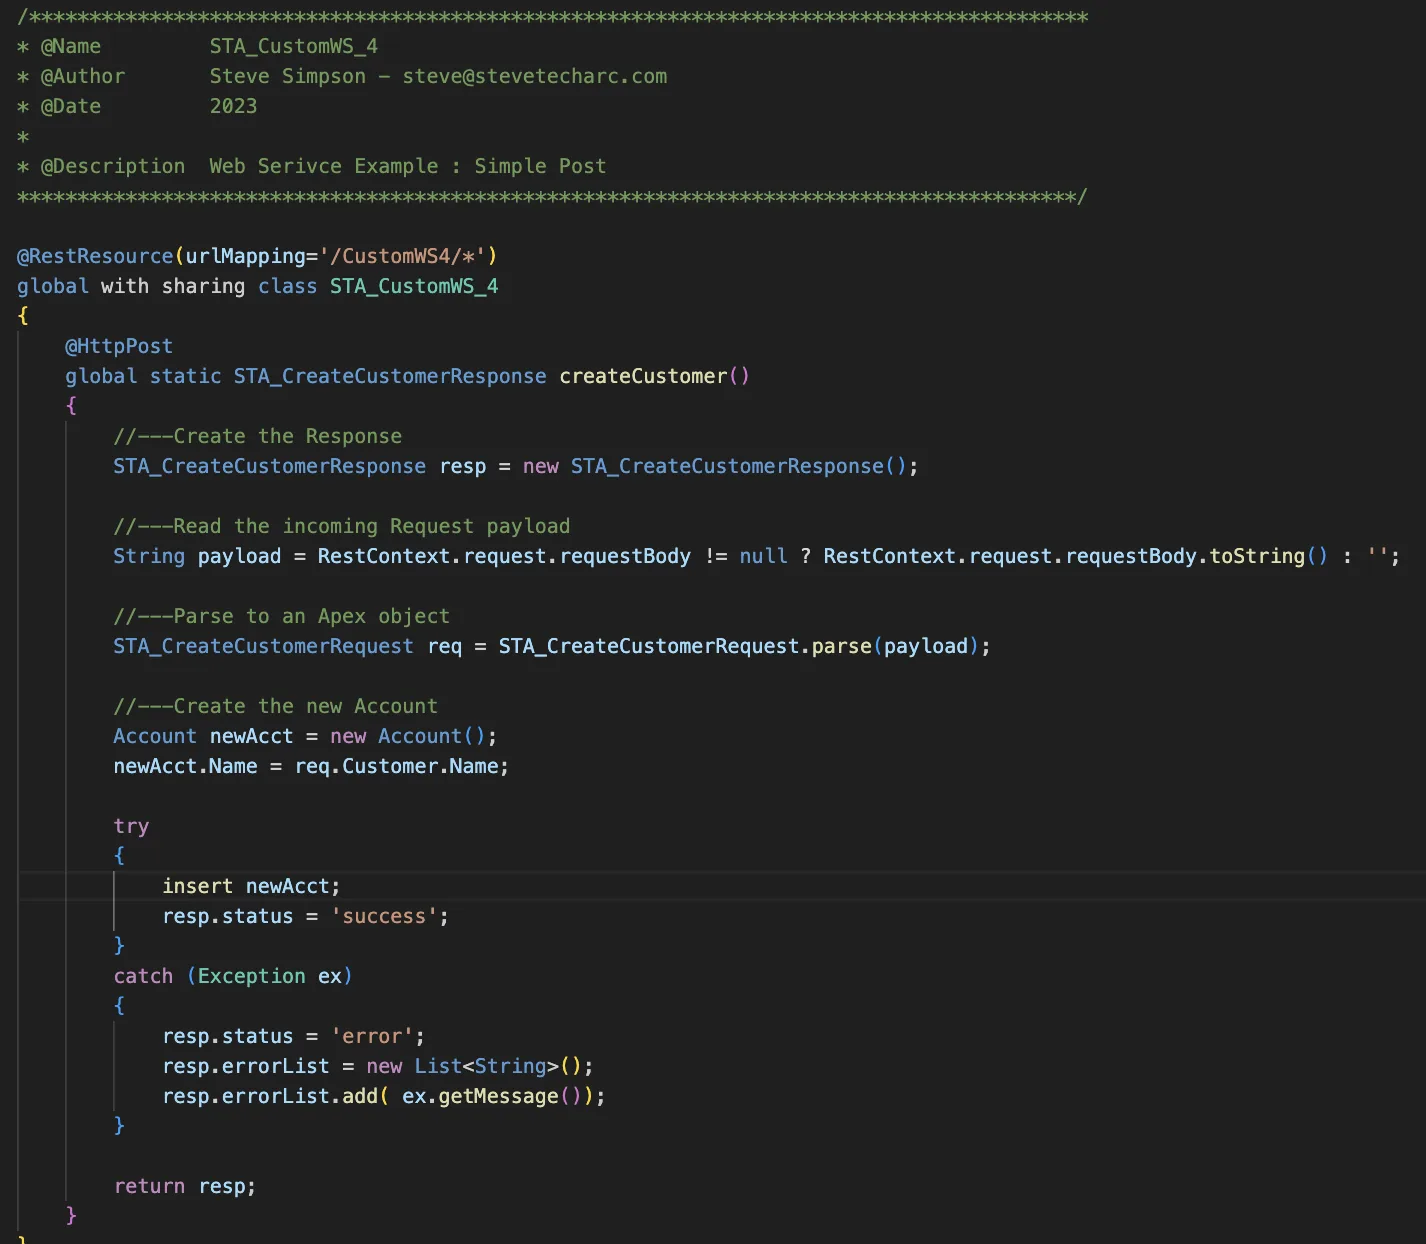Click the '/CustomWS4/*' string literal
The width and height of the screenshot is (1426, 1244).
coord(402,256)
